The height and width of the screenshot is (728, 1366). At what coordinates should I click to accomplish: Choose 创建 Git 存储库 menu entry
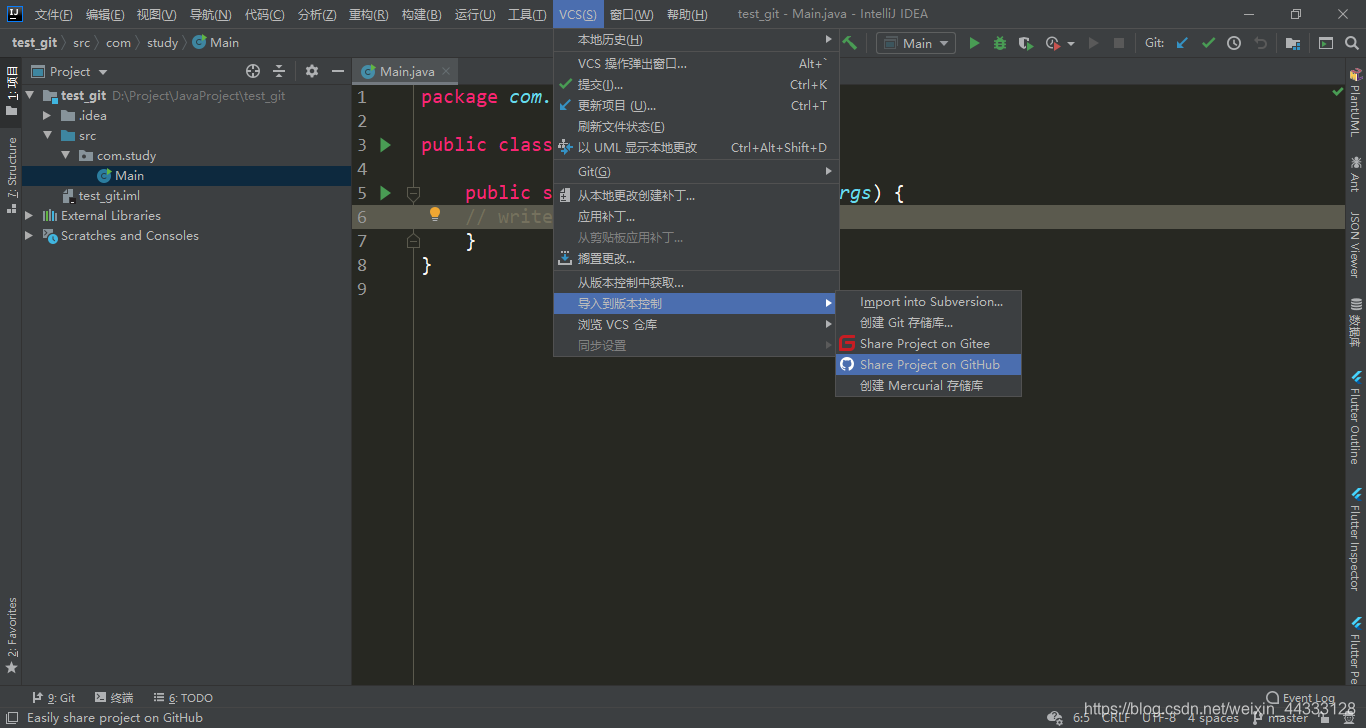tap(928, 323)
